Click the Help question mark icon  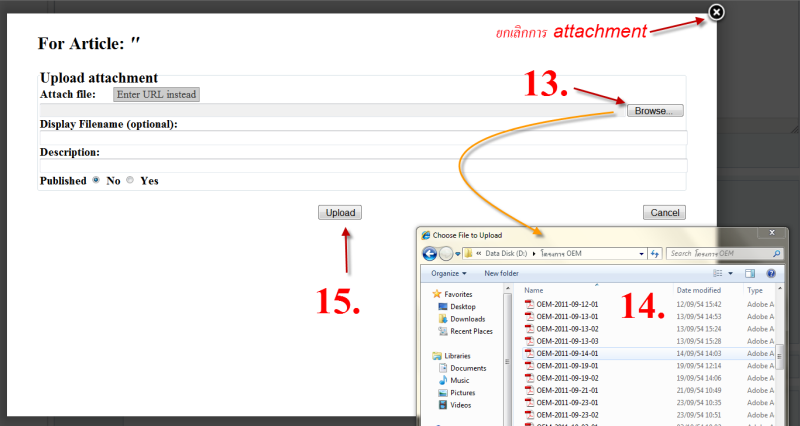click(771, 273)
